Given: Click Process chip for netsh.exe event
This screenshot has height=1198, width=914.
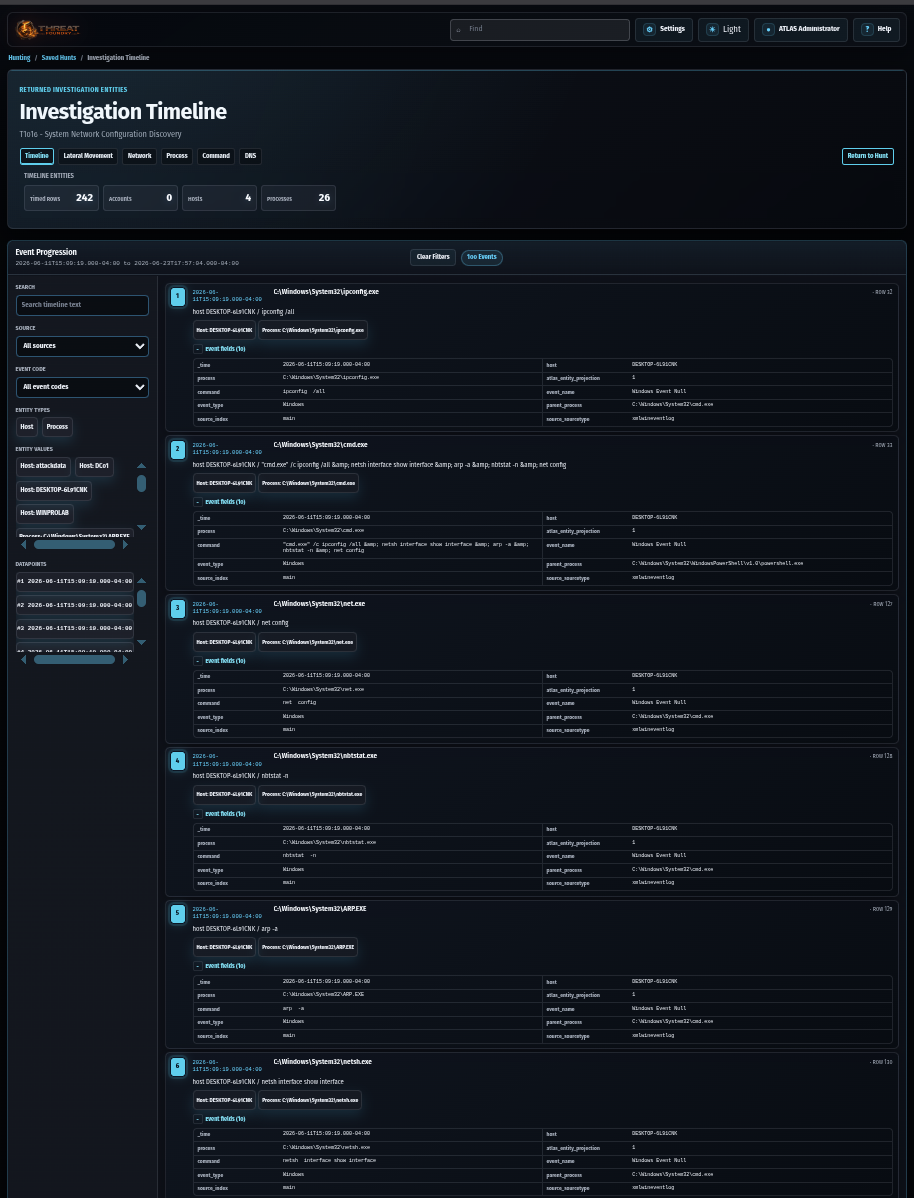Looking at the screenshot, I should click(310, 1100).
